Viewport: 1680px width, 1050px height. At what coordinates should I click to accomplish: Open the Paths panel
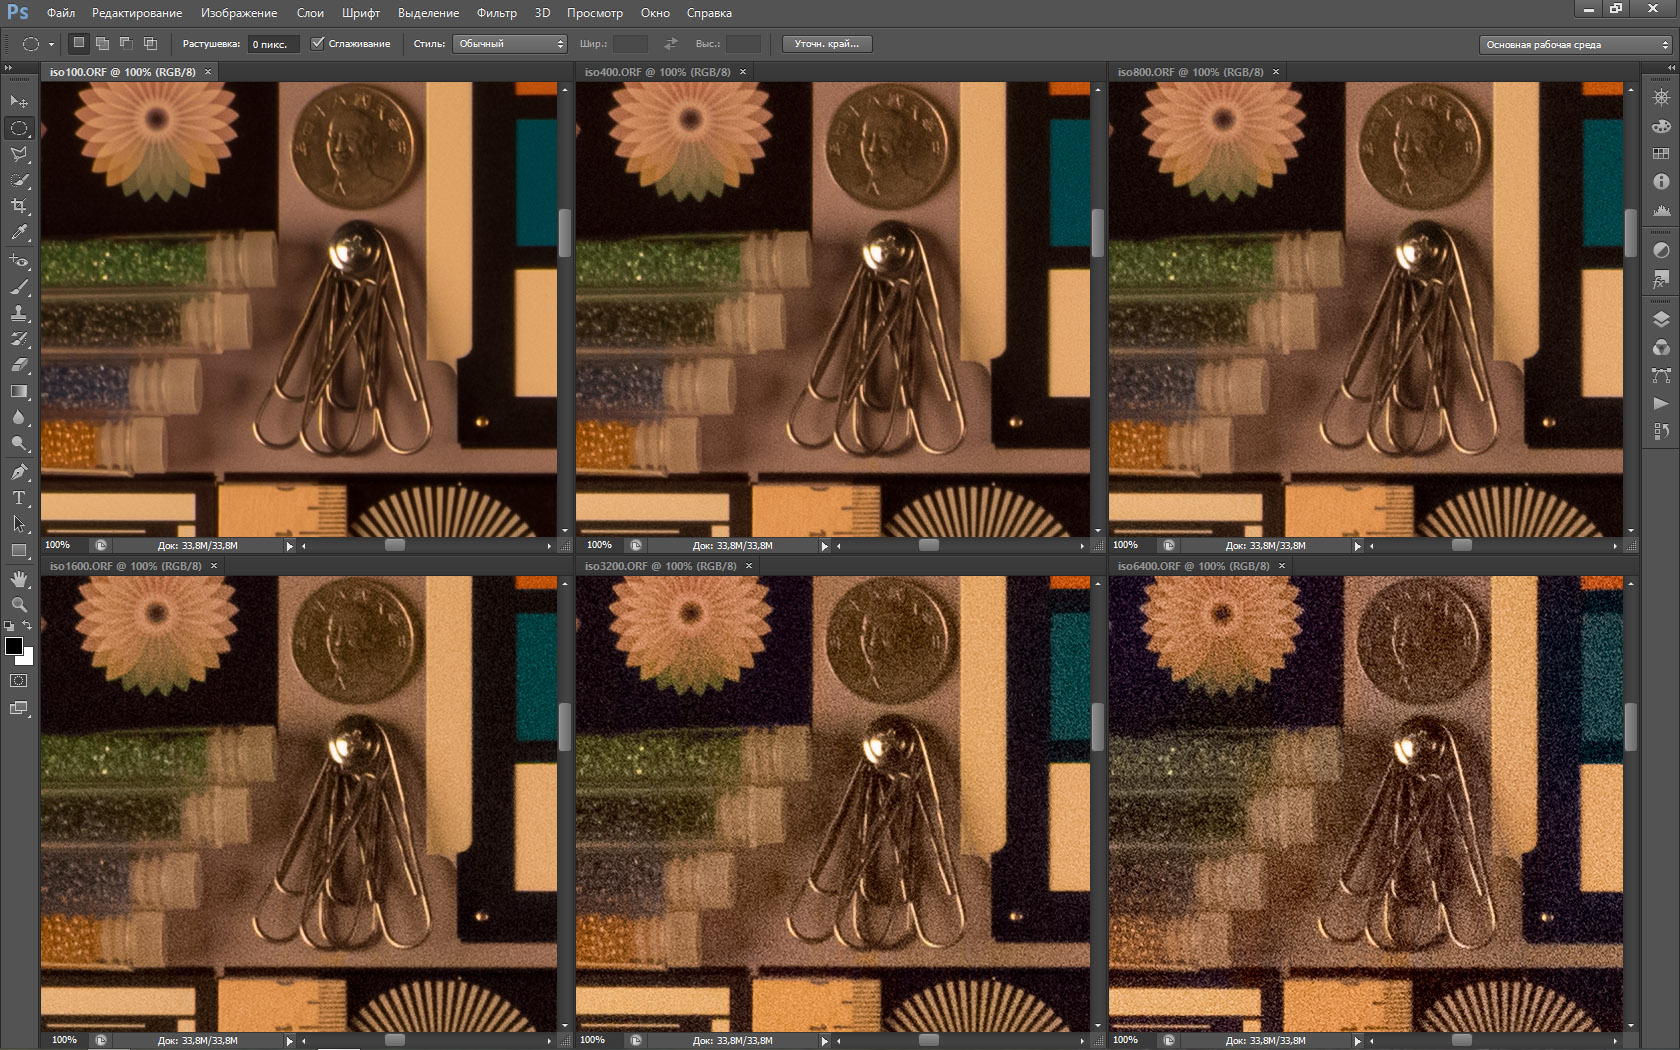pyautogui.click(x=1661, y=375)
